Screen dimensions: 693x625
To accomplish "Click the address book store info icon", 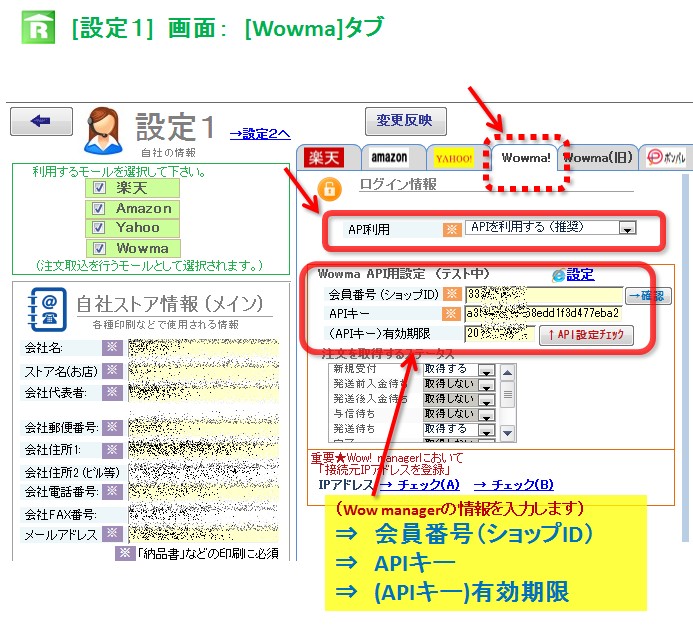I will pos(47,309).
